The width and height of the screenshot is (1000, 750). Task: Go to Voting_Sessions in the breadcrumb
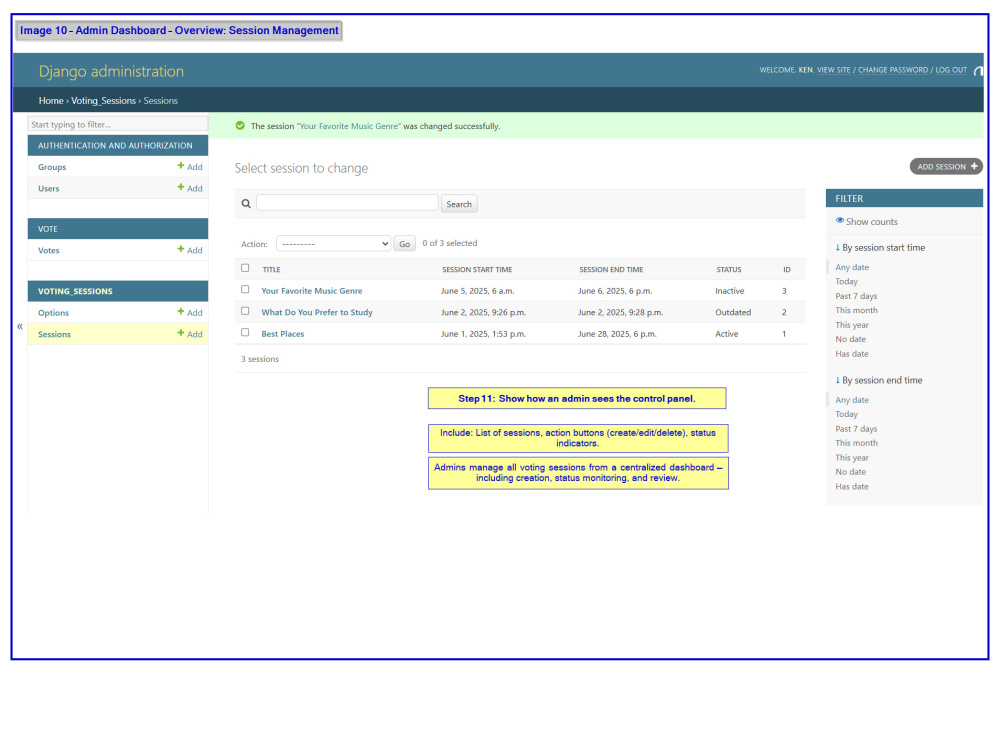(103, 101)
